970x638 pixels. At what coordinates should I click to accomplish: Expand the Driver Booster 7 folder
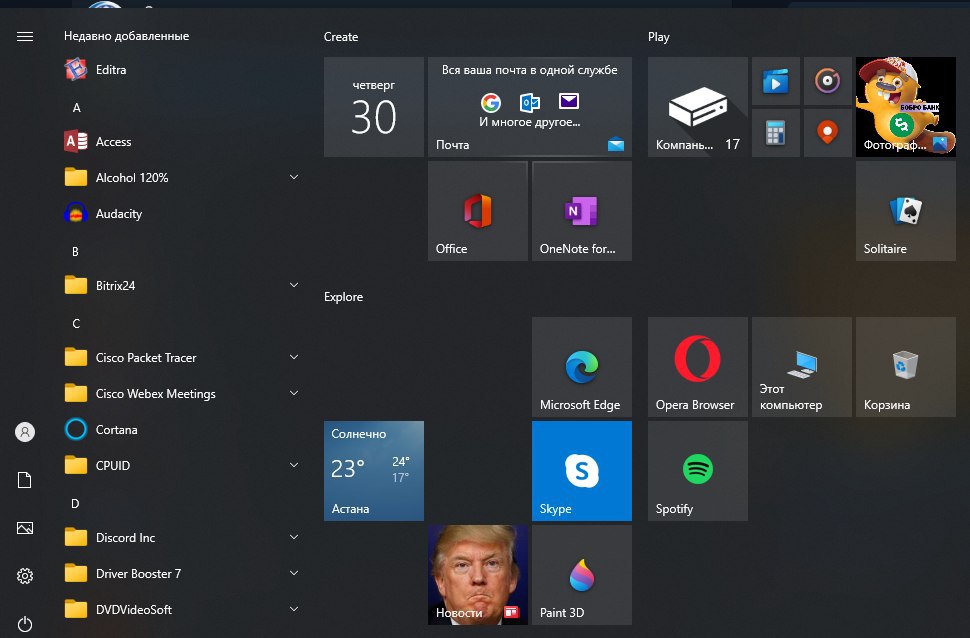tap(182, 574)
